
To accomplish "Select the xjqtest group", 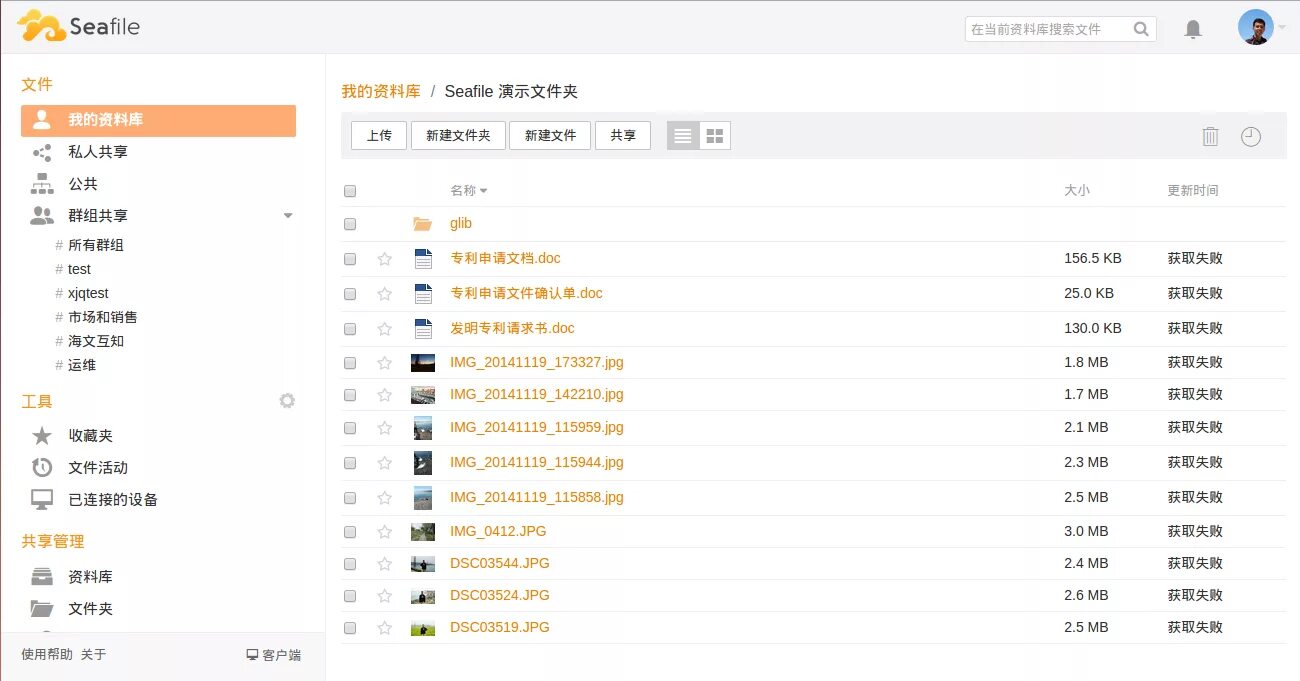I will [88, 293].
